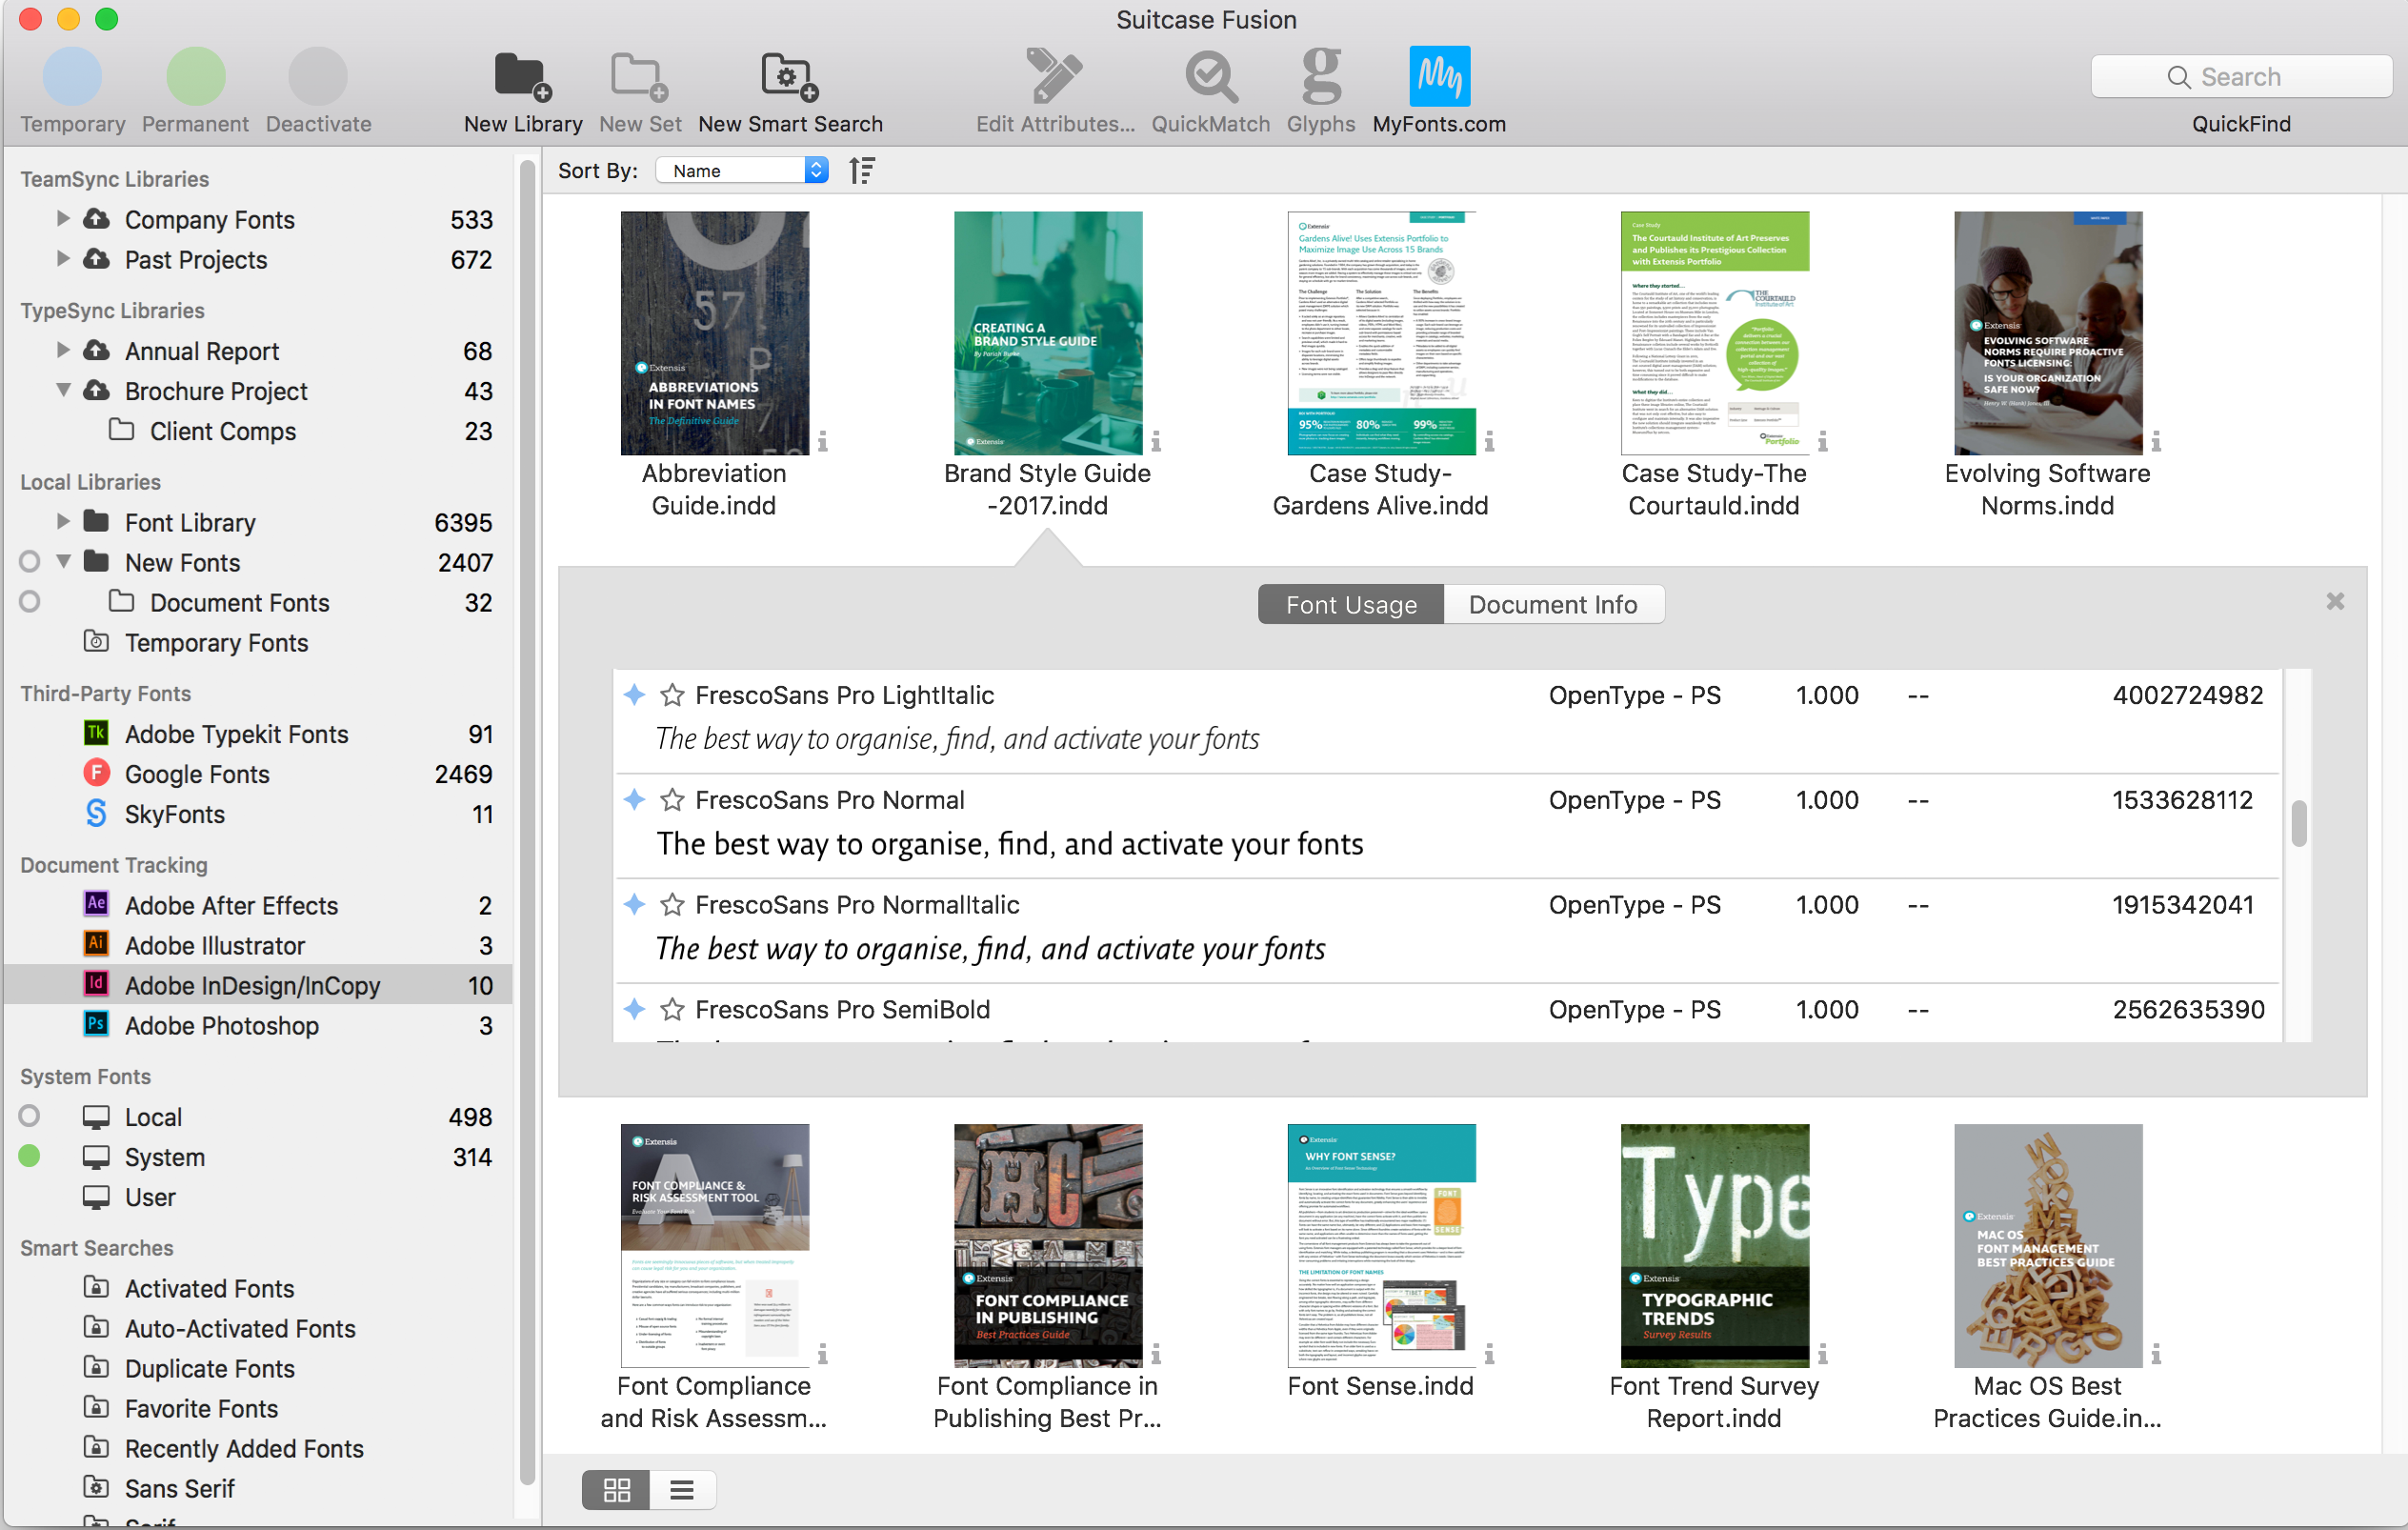Toggle the System fonts green activation dot
2408x1530 pixels.
(30, 1157)
